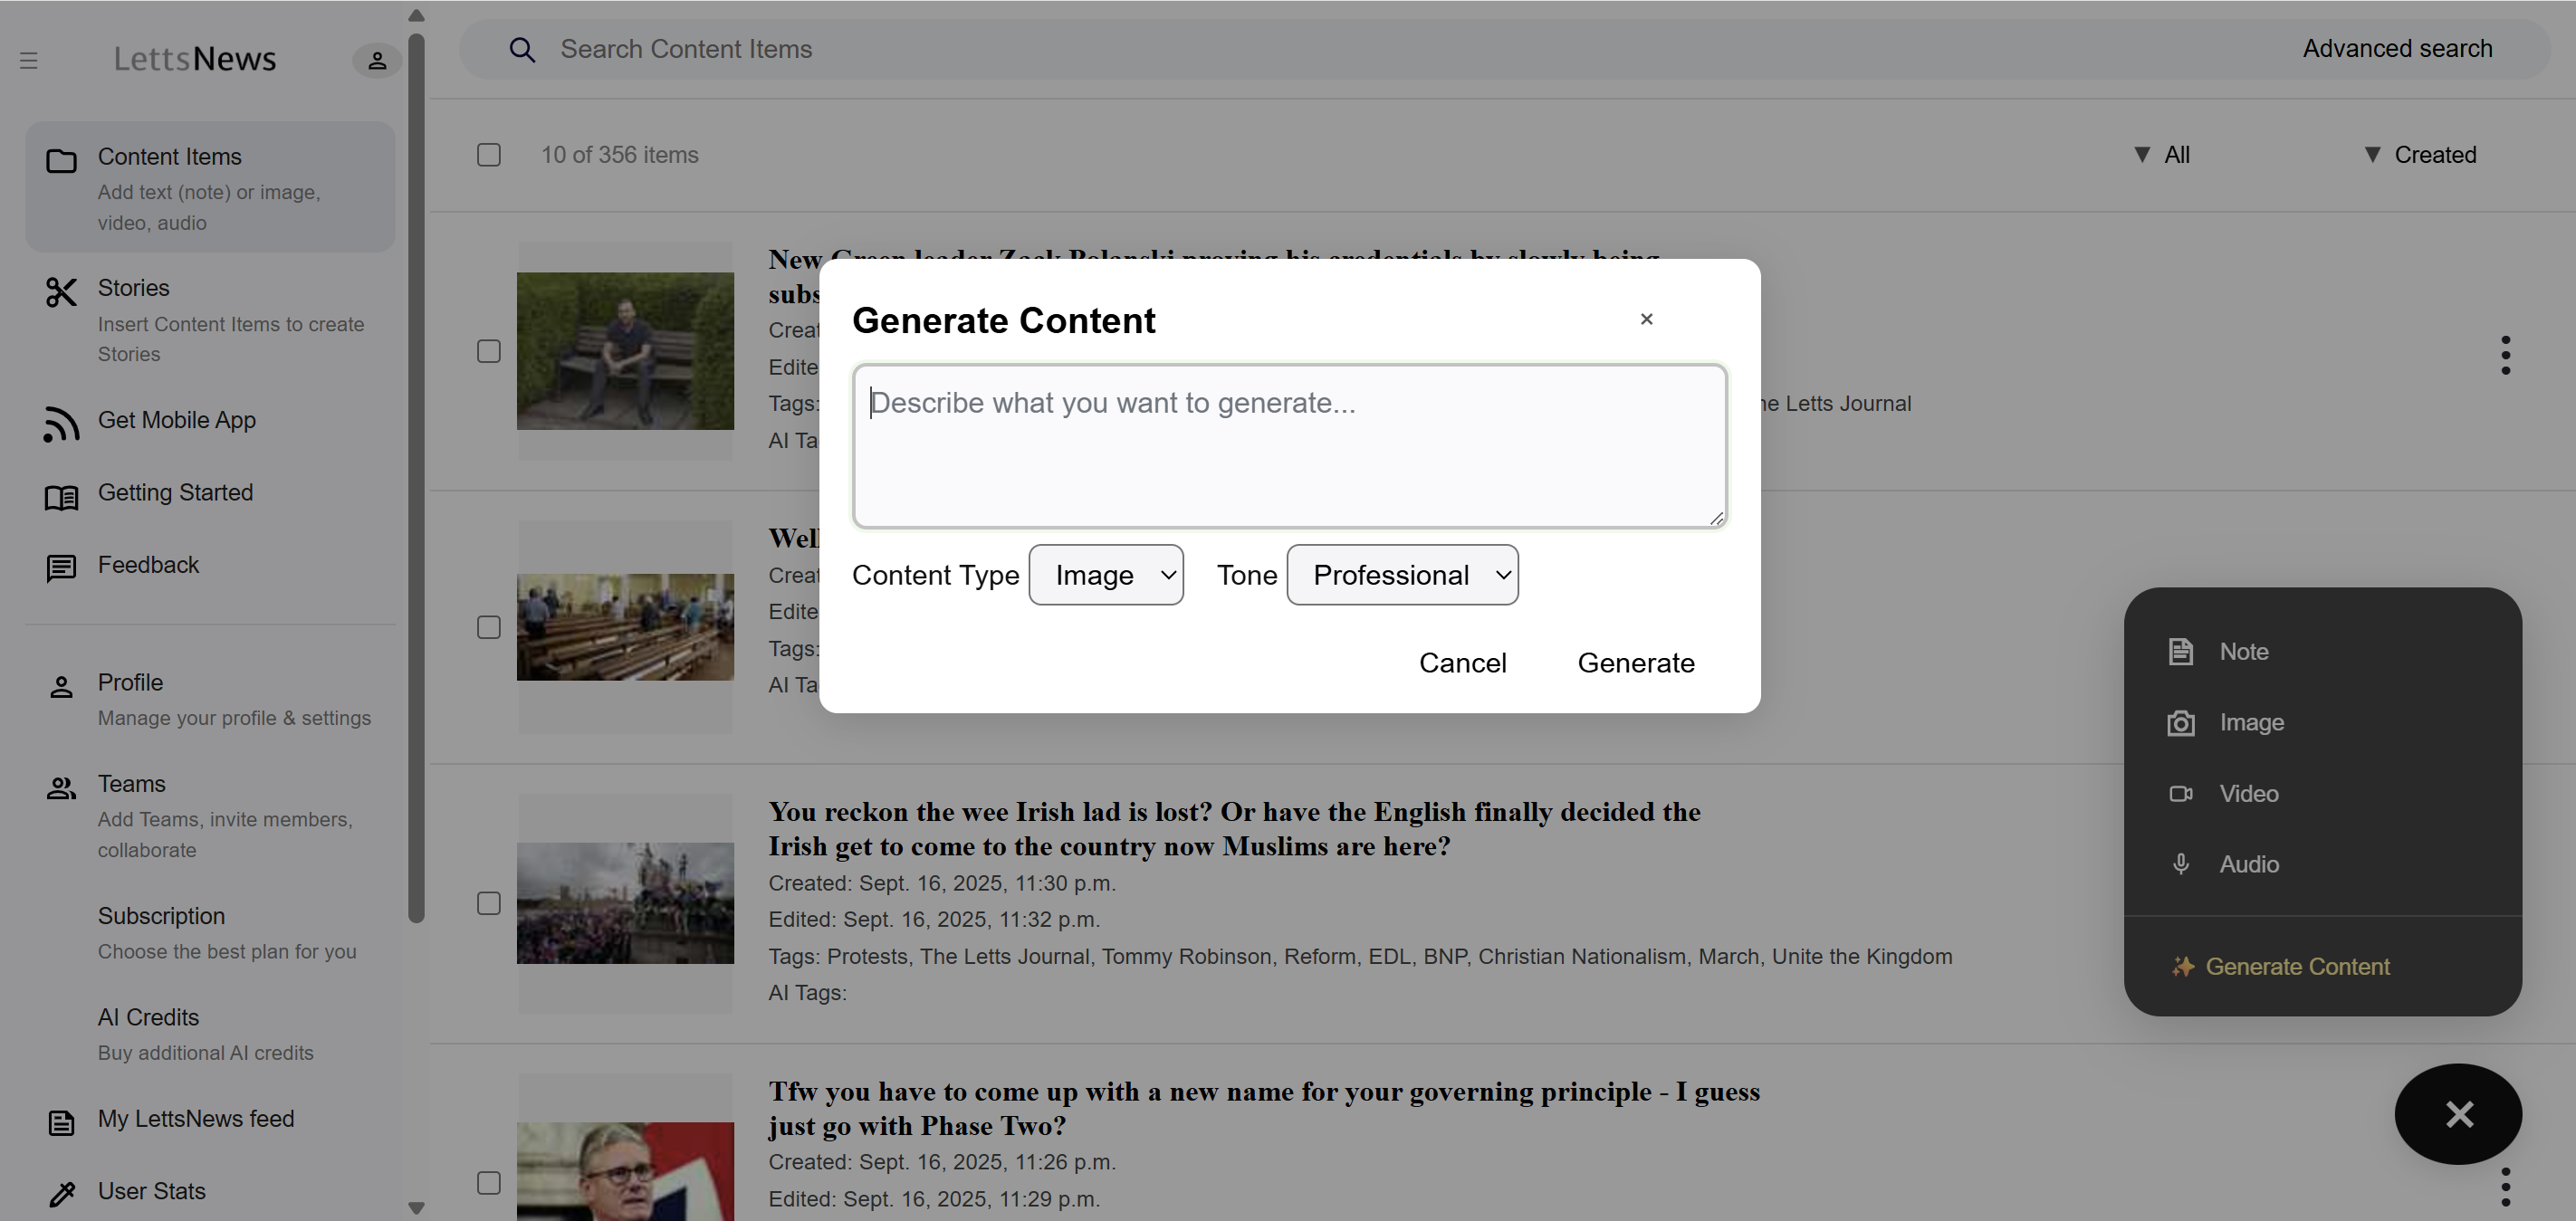Click the Getting Started book icon
The width and height of the screenshot is (2576, 1221).
[x=61, y=497]
